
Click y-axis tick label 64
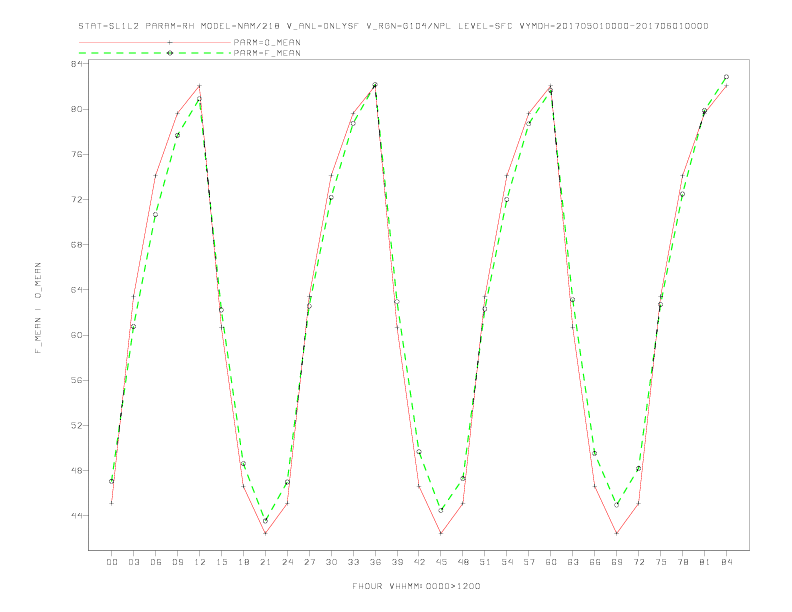76,290
